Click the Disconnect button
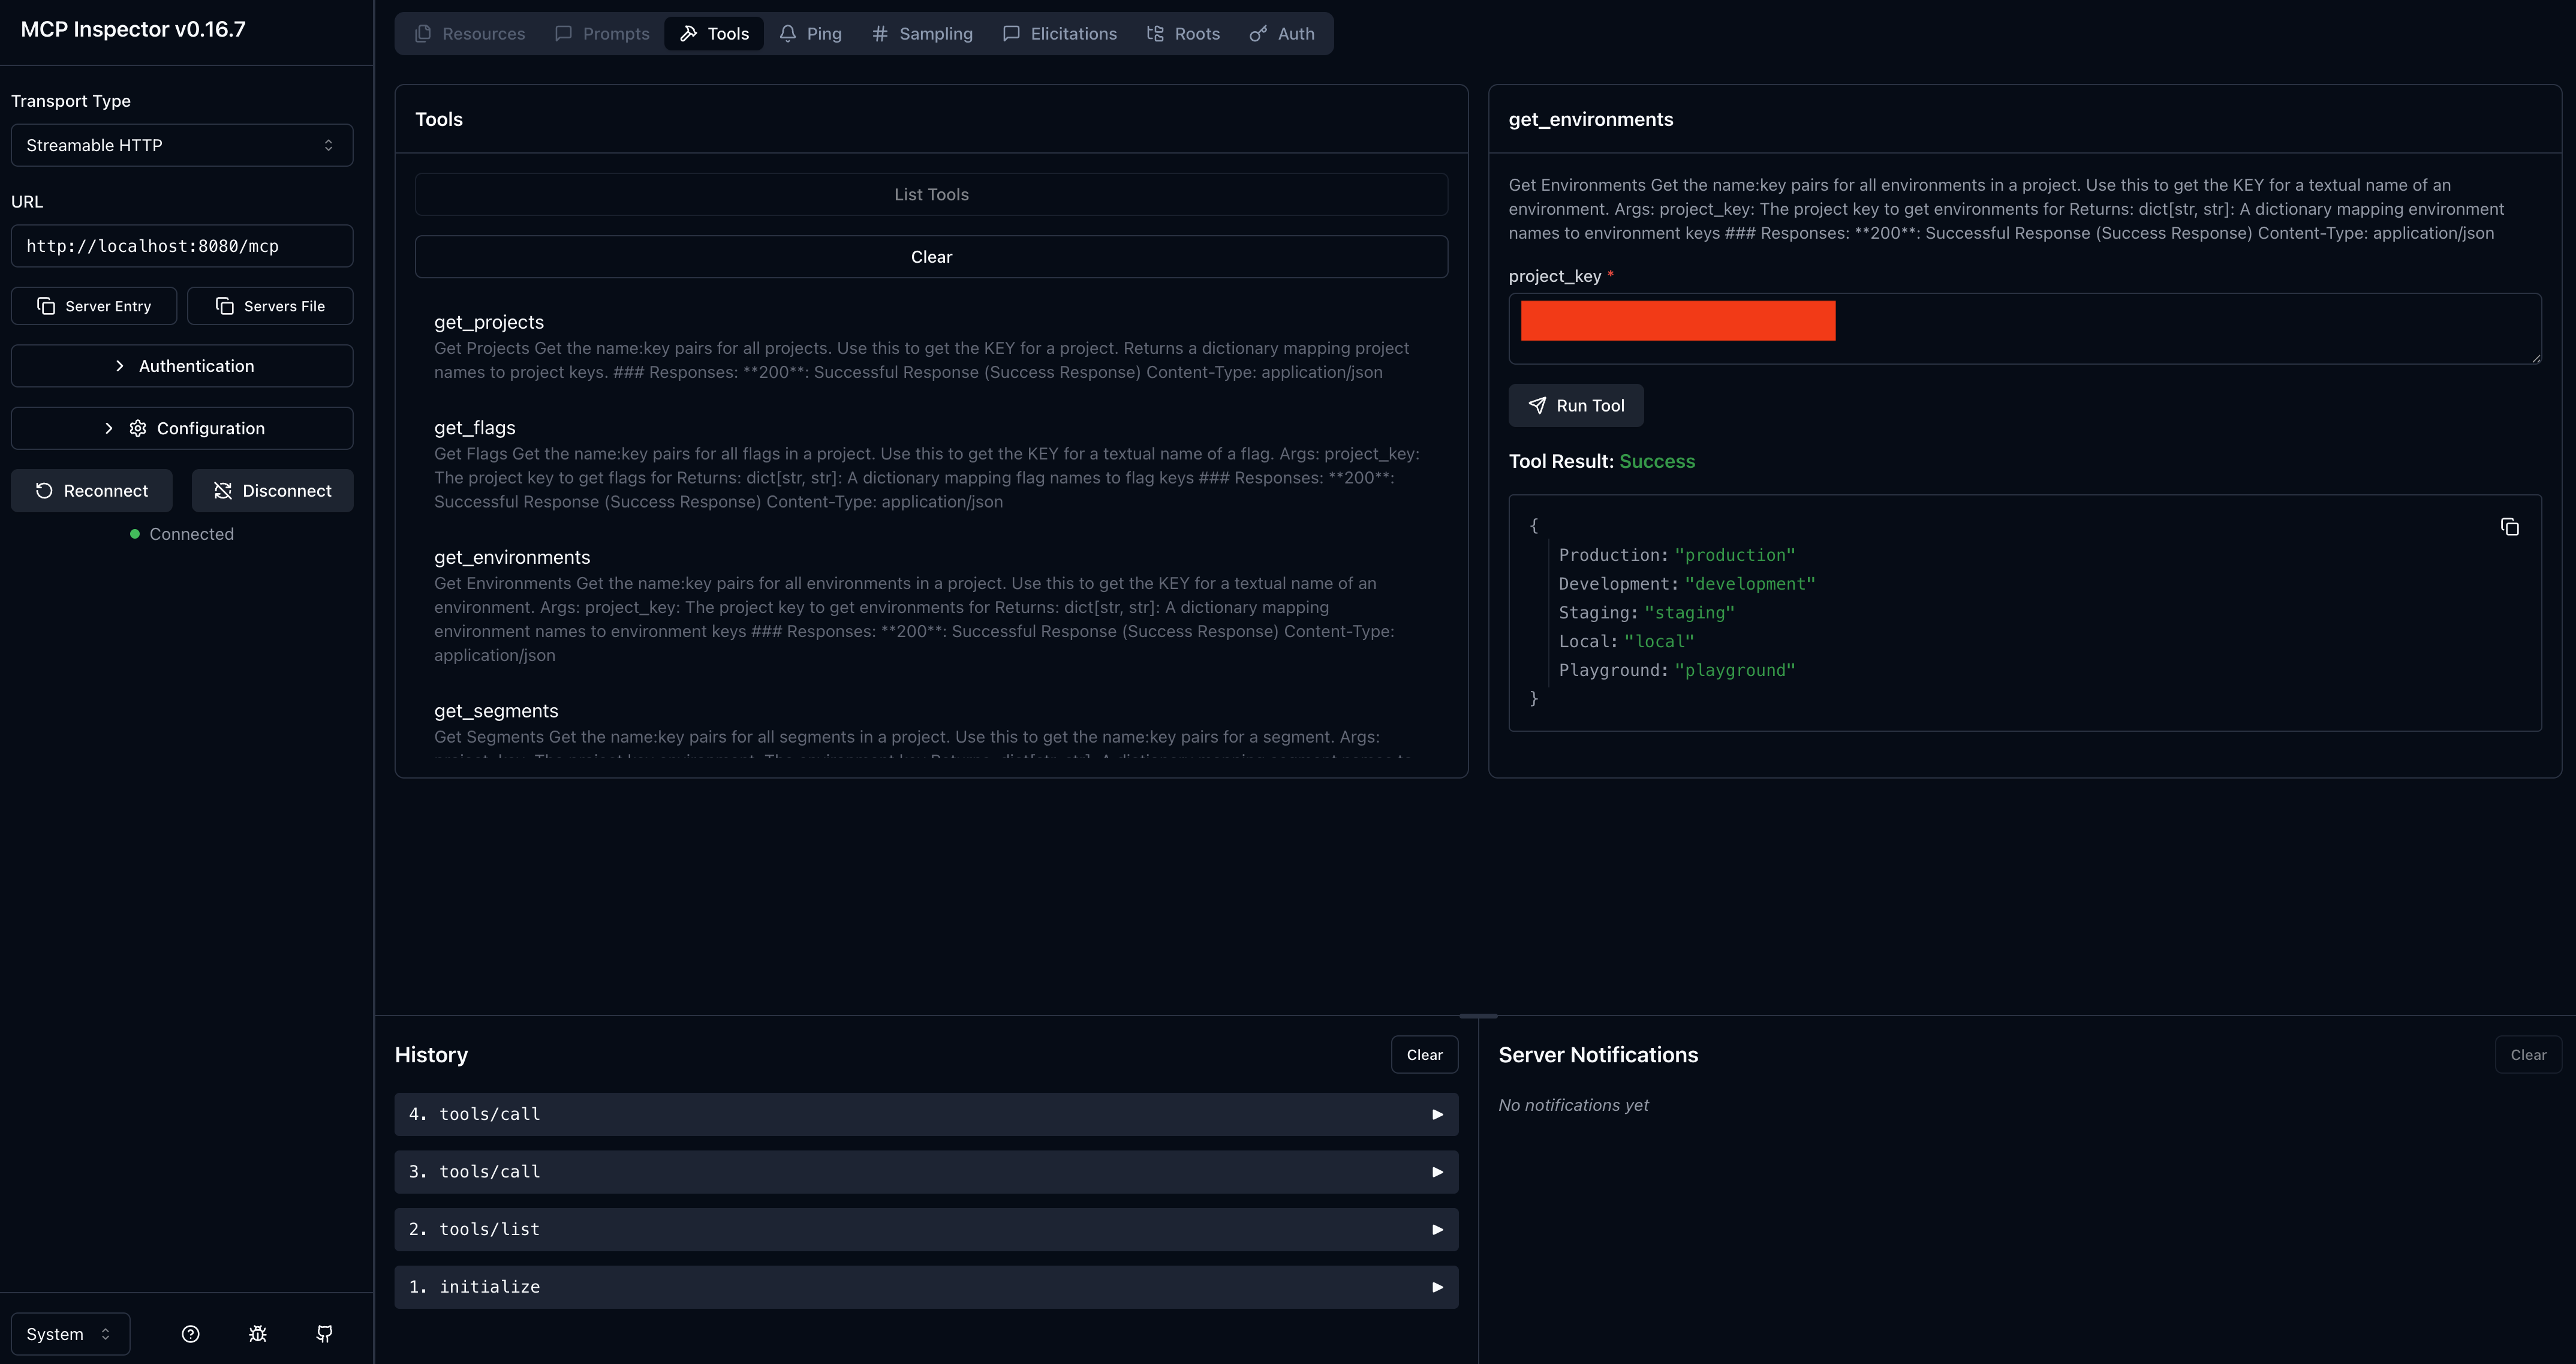This screenshot has width=2576, height=1364. pyautogui.click(x=273, y=491)
